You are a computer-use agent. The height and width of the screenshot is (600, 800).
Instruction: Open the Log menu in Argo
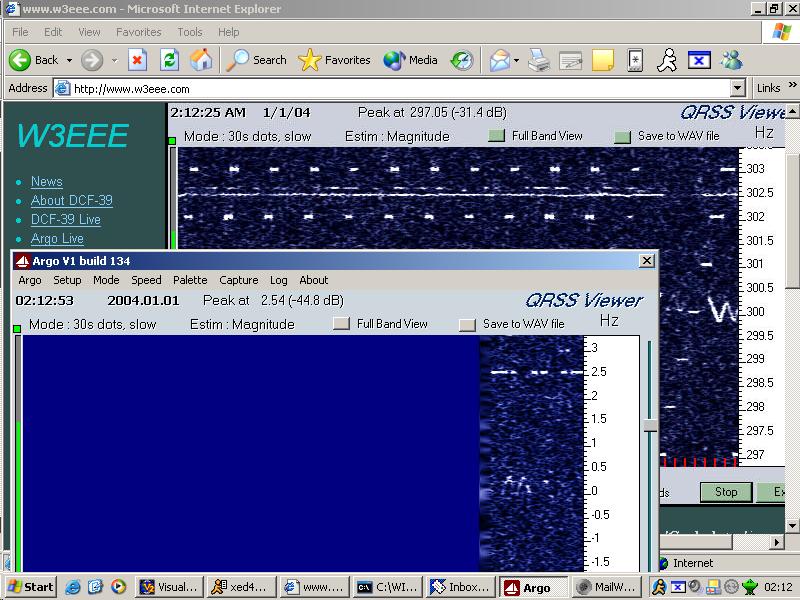279,280
